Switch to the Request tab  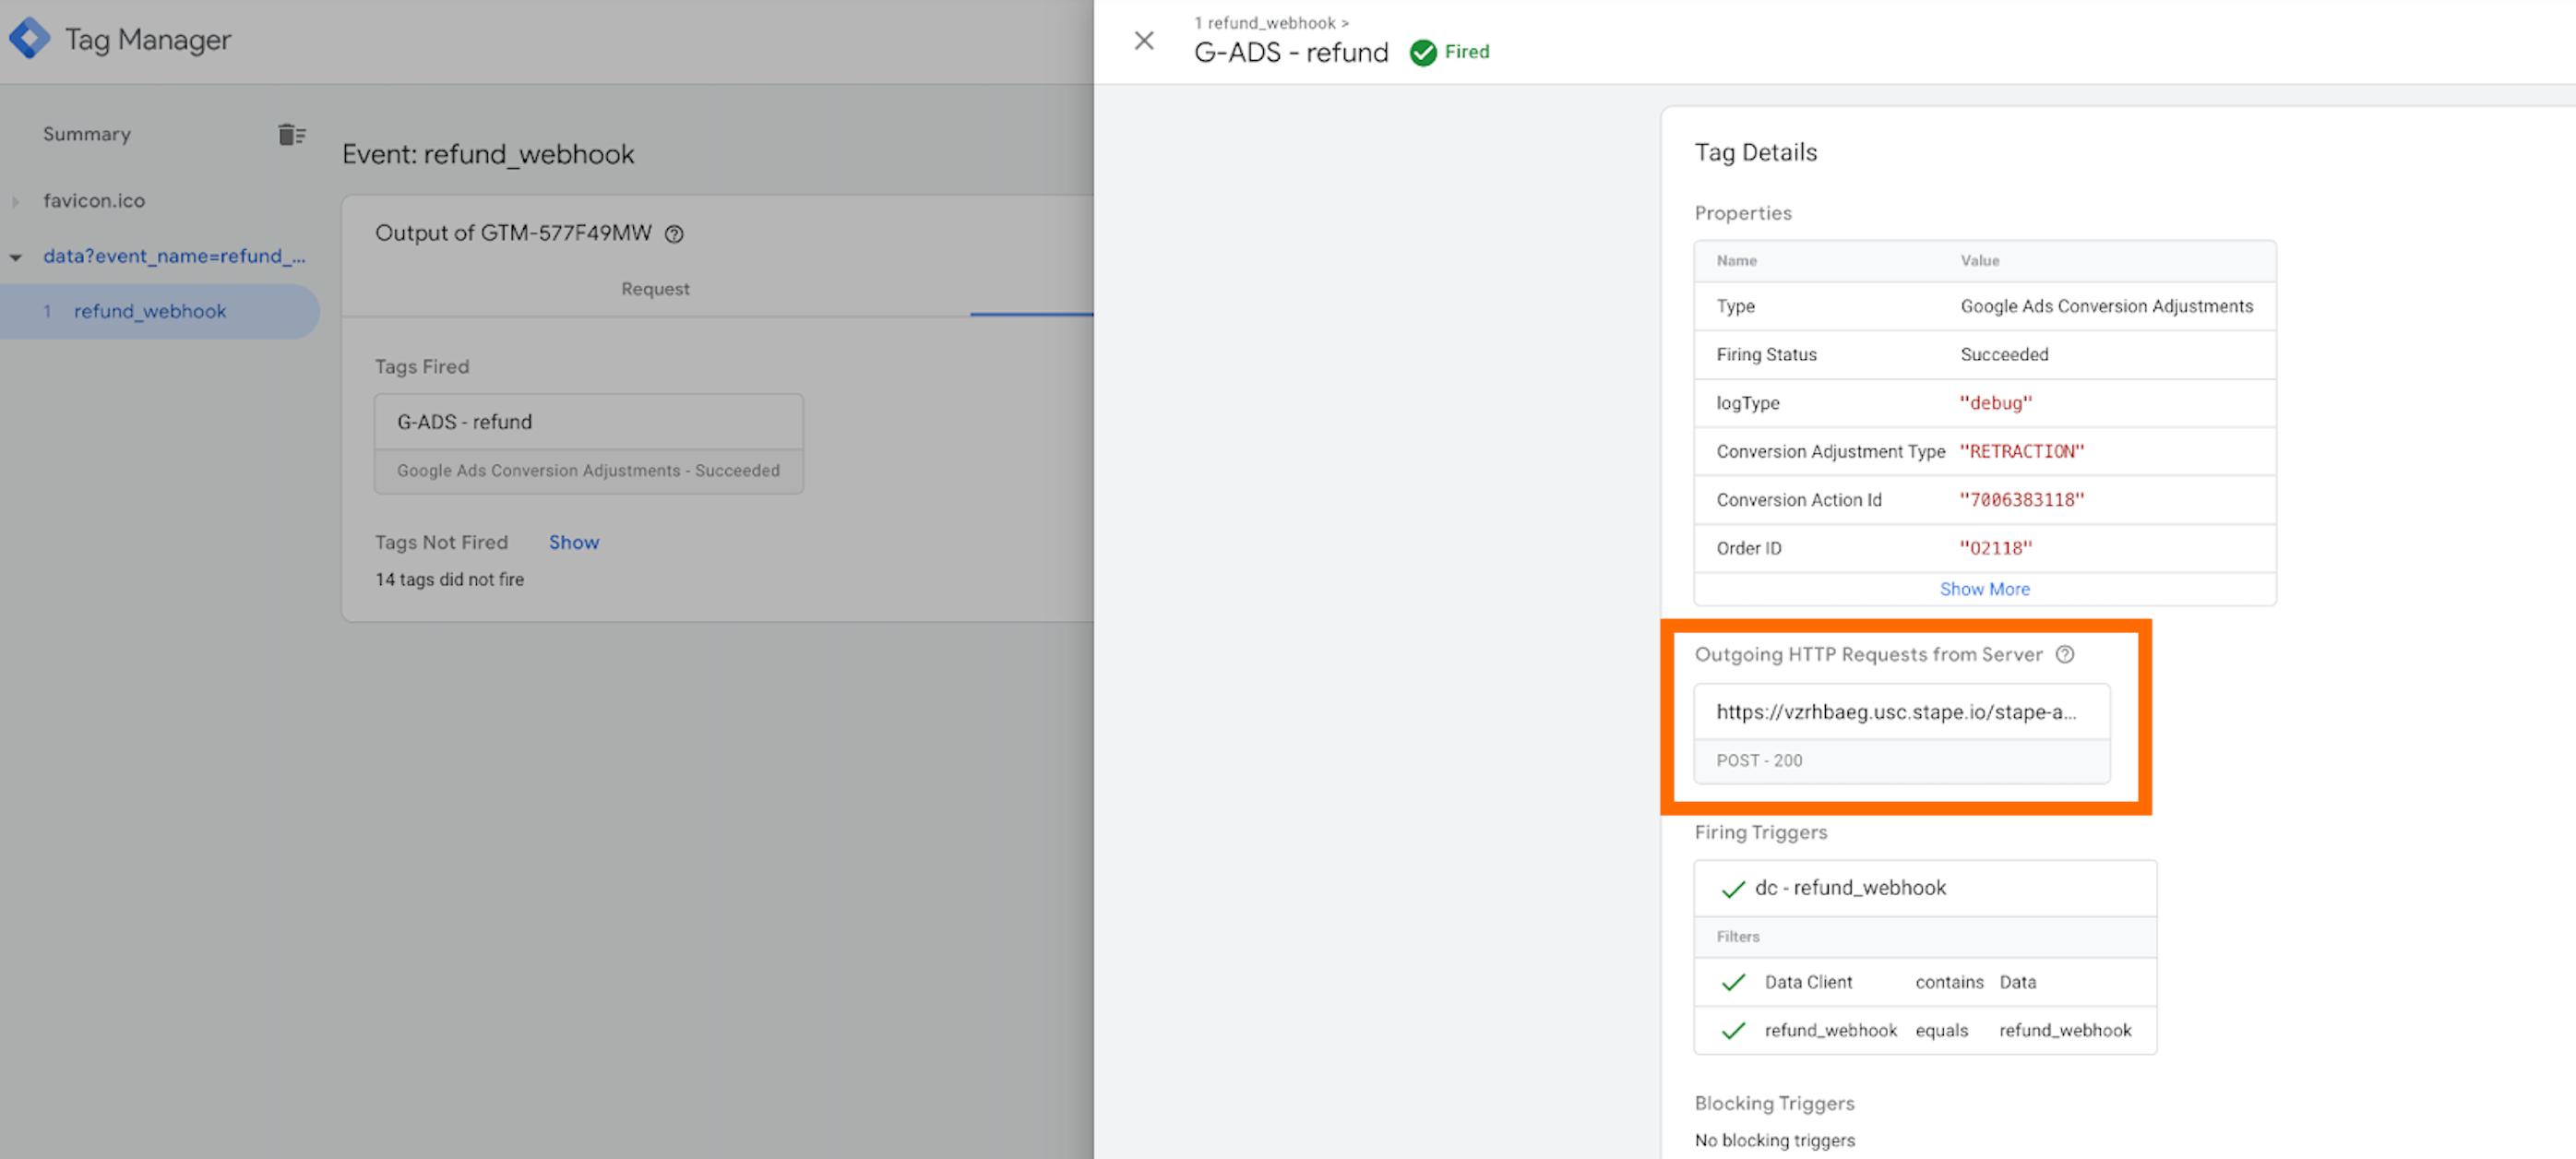pos(655,289)
